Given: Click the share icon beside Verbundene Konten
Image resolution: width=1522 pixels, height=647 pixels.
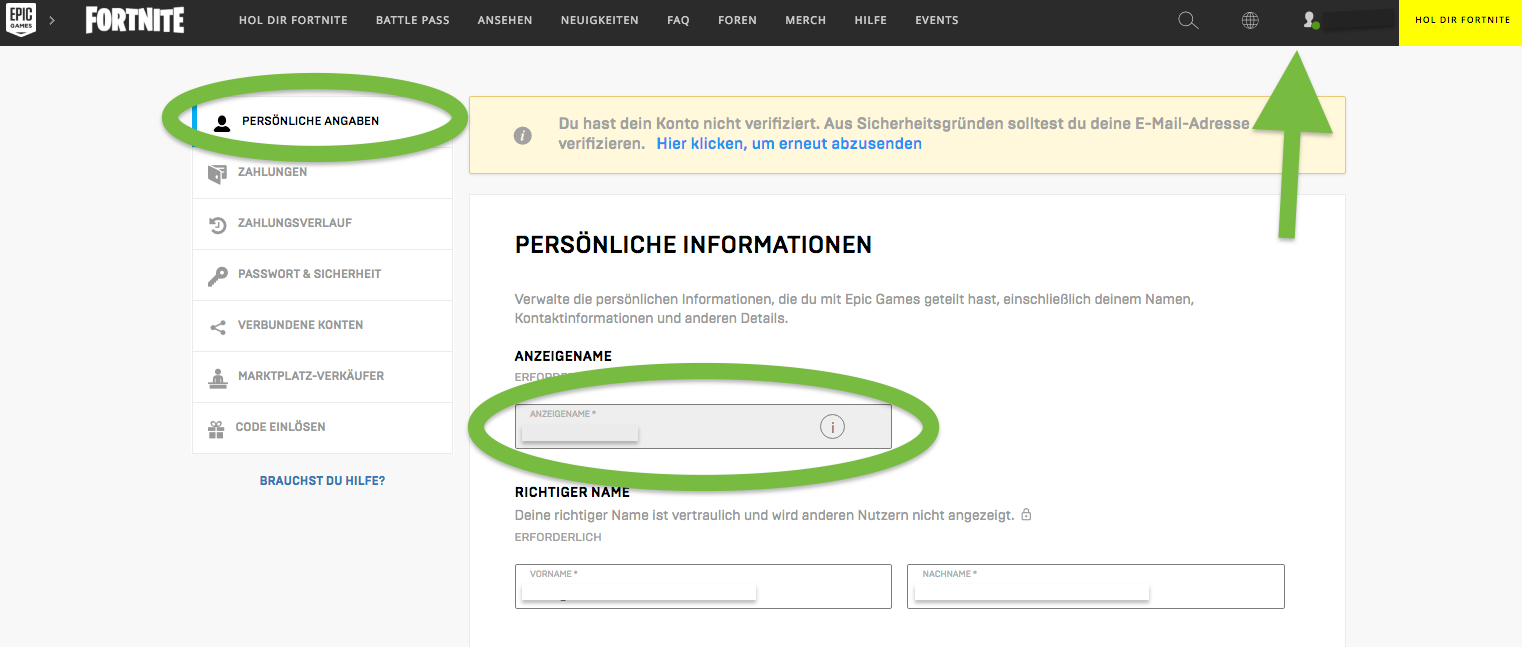Looking at the screenshot, I should tap(217, 327).
